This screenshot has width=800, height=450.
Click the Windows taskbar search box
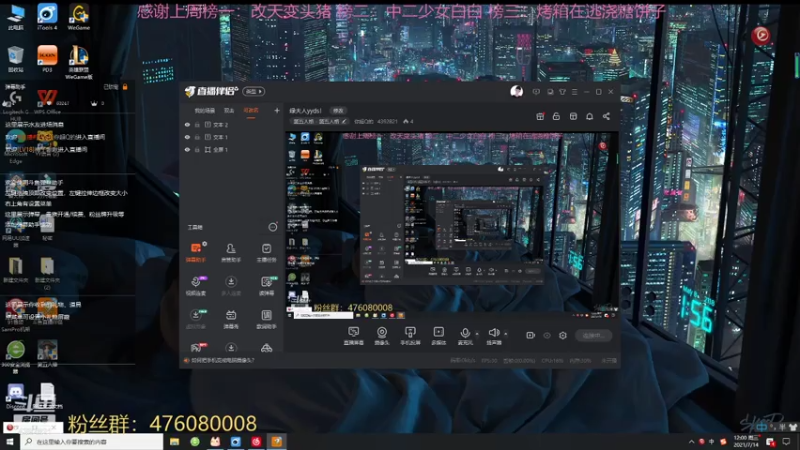coord(92,441)
